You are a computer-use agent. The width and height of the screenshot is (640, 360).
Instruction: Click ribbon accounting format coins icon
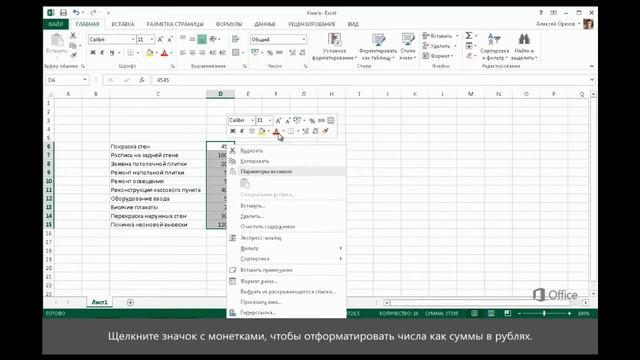click(255, 53)
